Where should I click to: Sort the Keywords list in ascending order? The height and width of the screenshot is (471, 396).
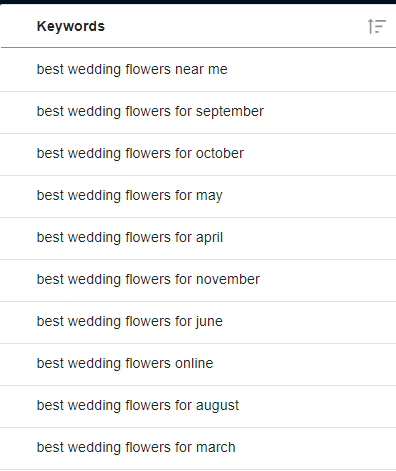tap(377, 26)
